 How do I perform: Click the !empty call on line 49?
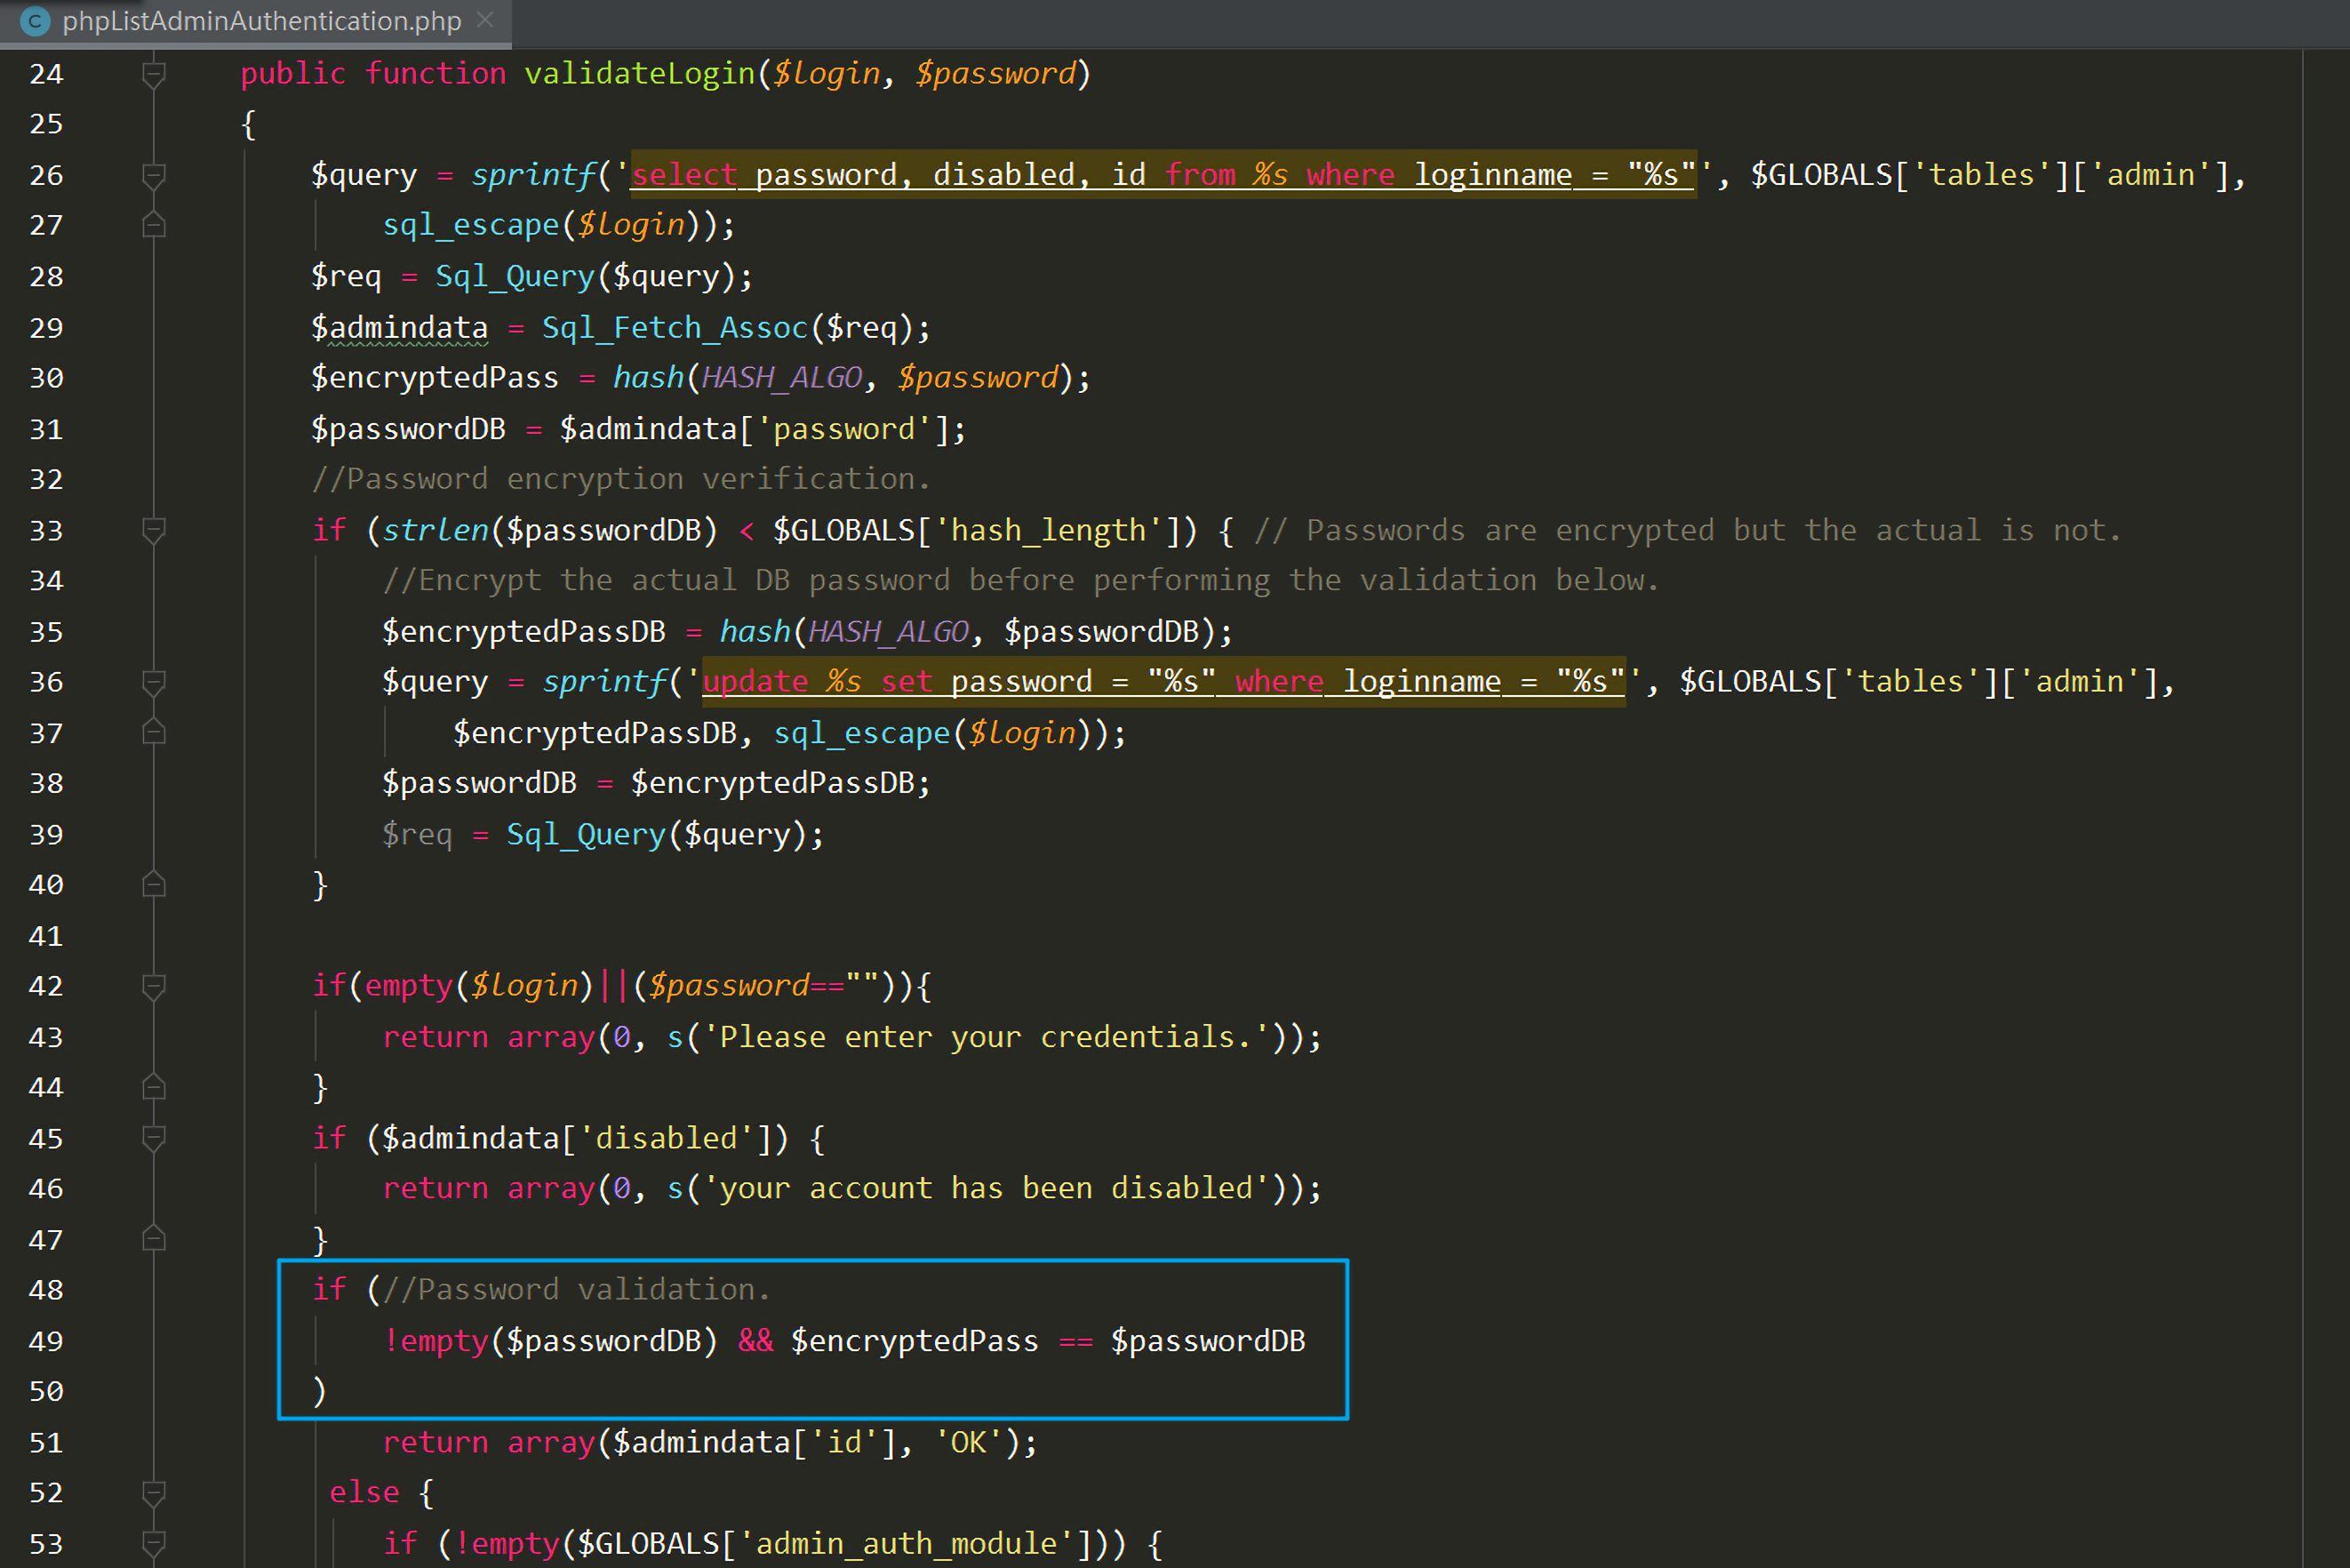[436, 1341]
